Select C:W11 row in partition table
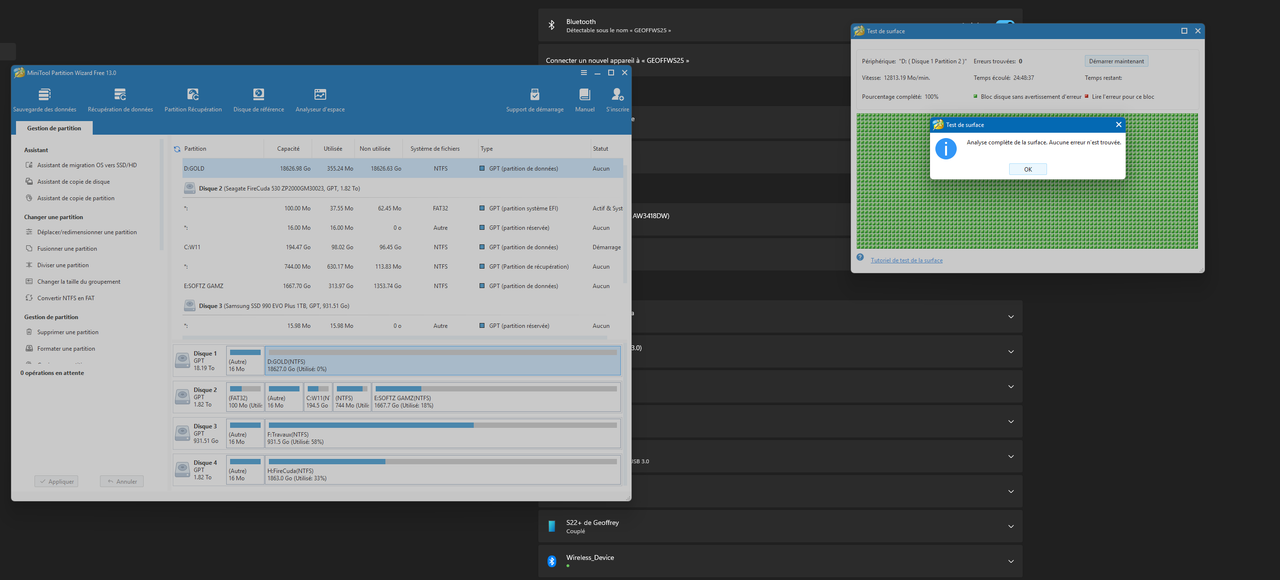1280x580 pixels. 402,247
